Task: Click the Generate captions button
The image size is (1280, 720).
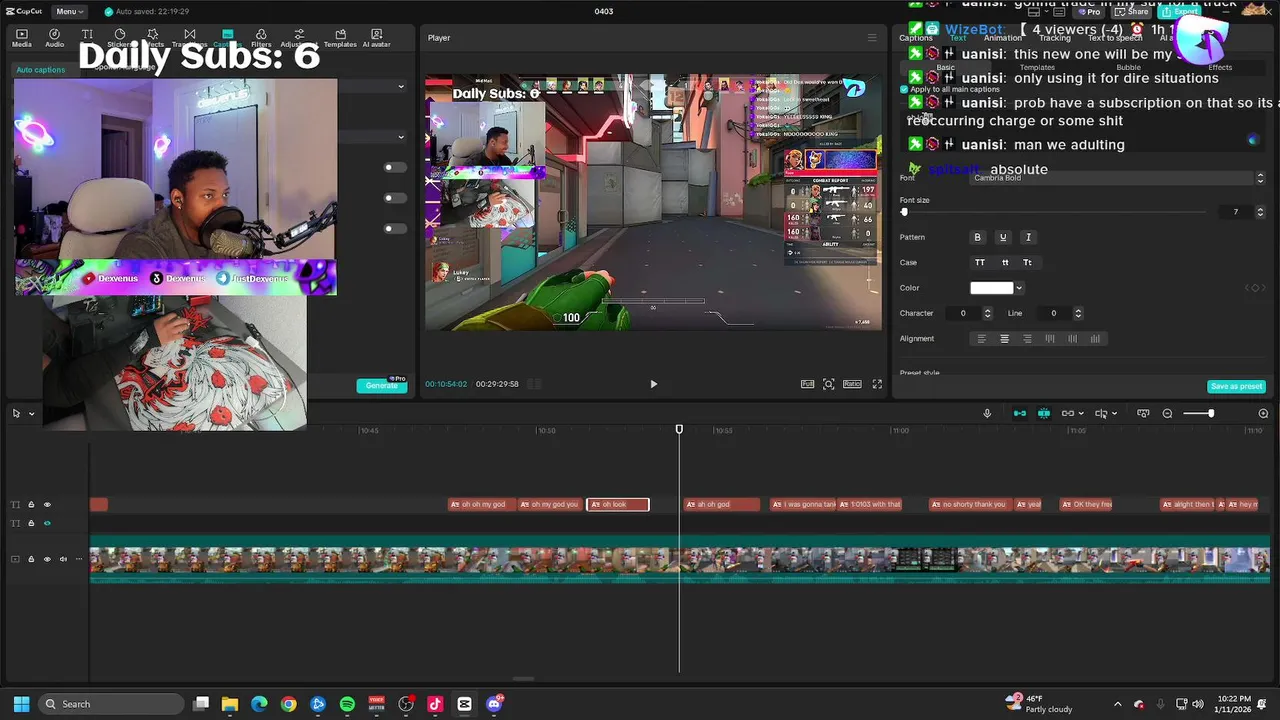Action: [382, 385]
